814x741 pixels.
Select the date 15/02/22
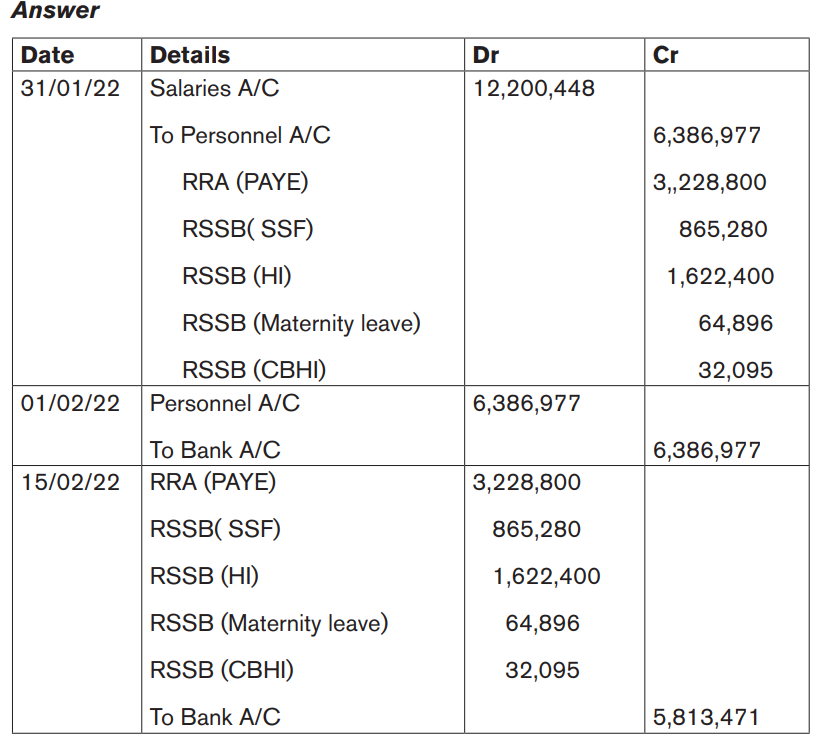(70, 482)
